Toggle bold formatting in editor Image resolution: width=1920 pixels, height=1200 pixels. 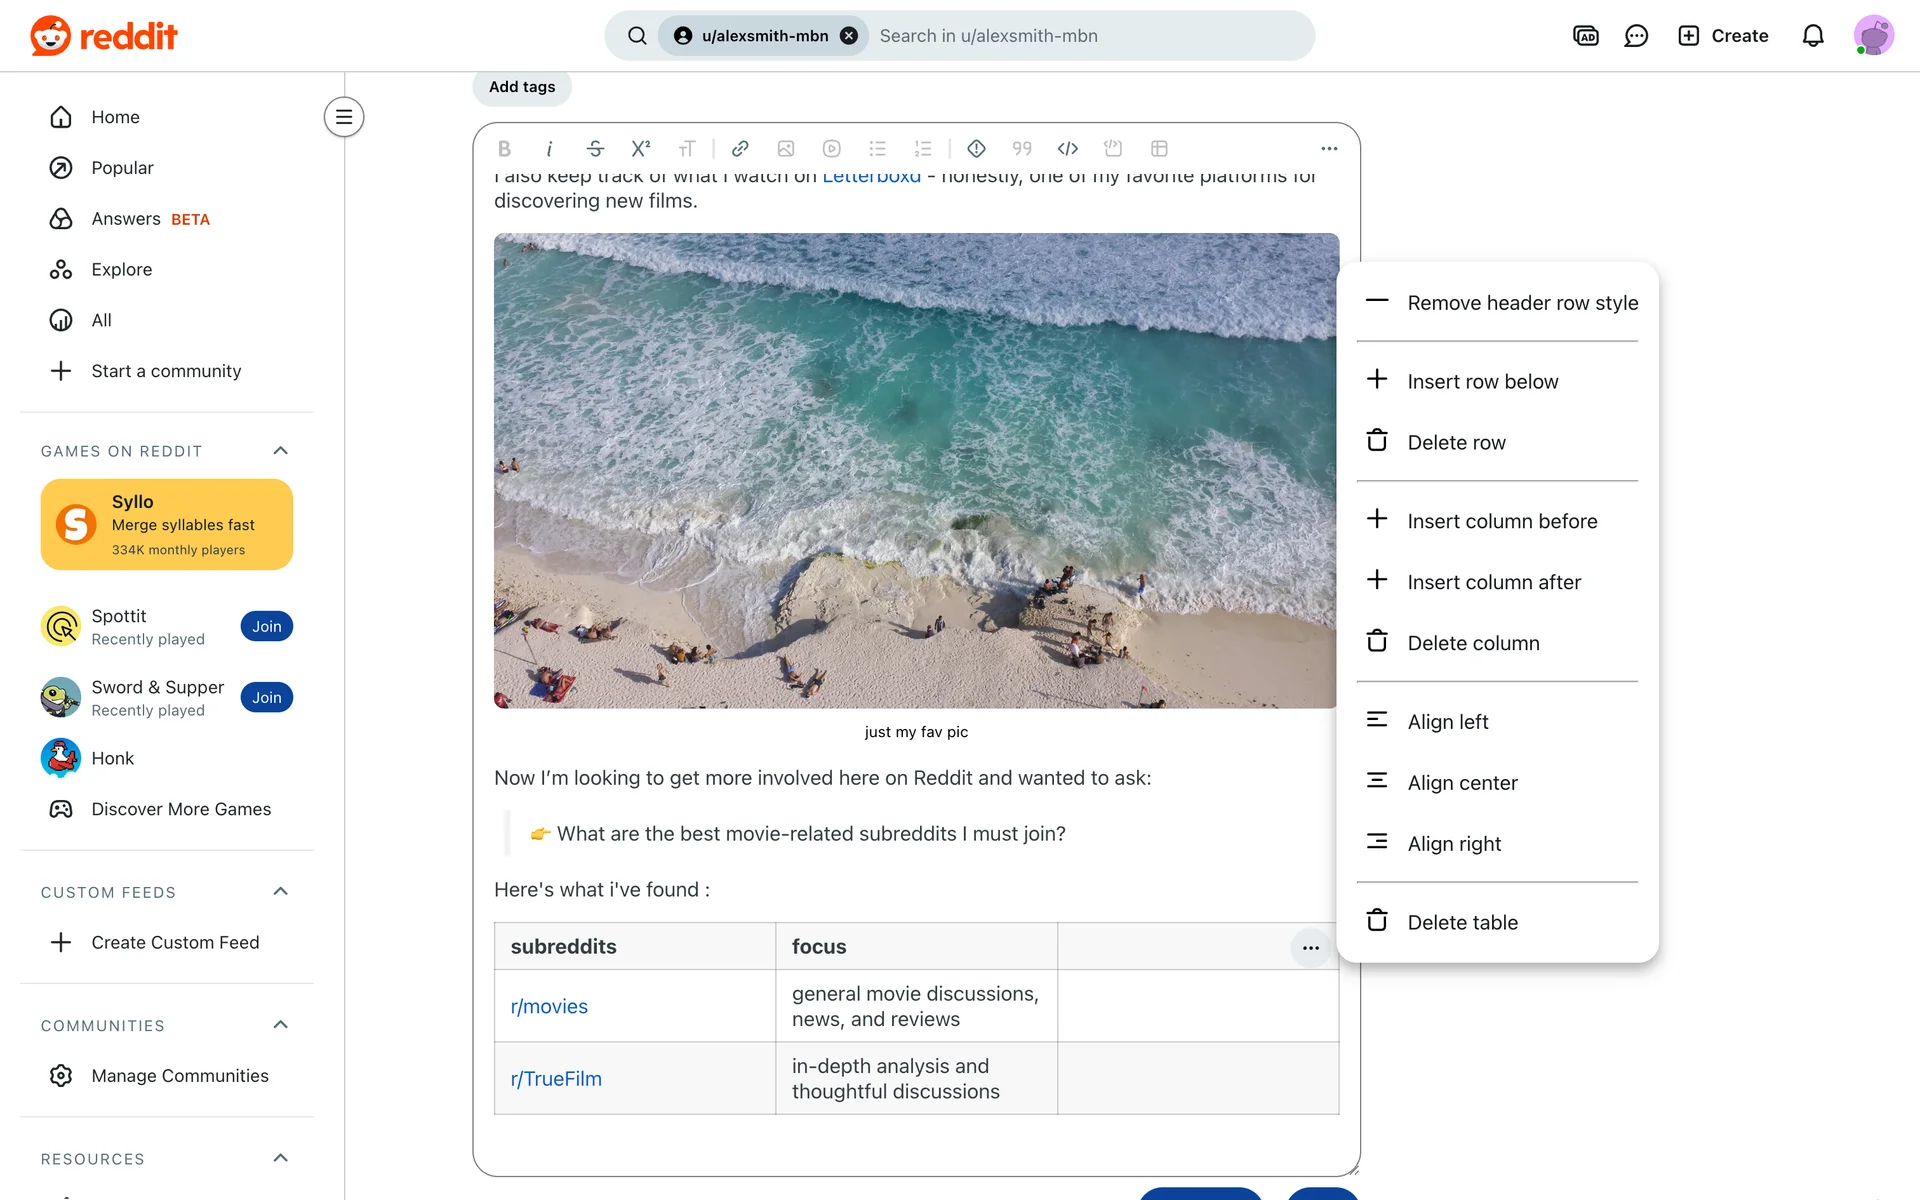tap(504, 149)
